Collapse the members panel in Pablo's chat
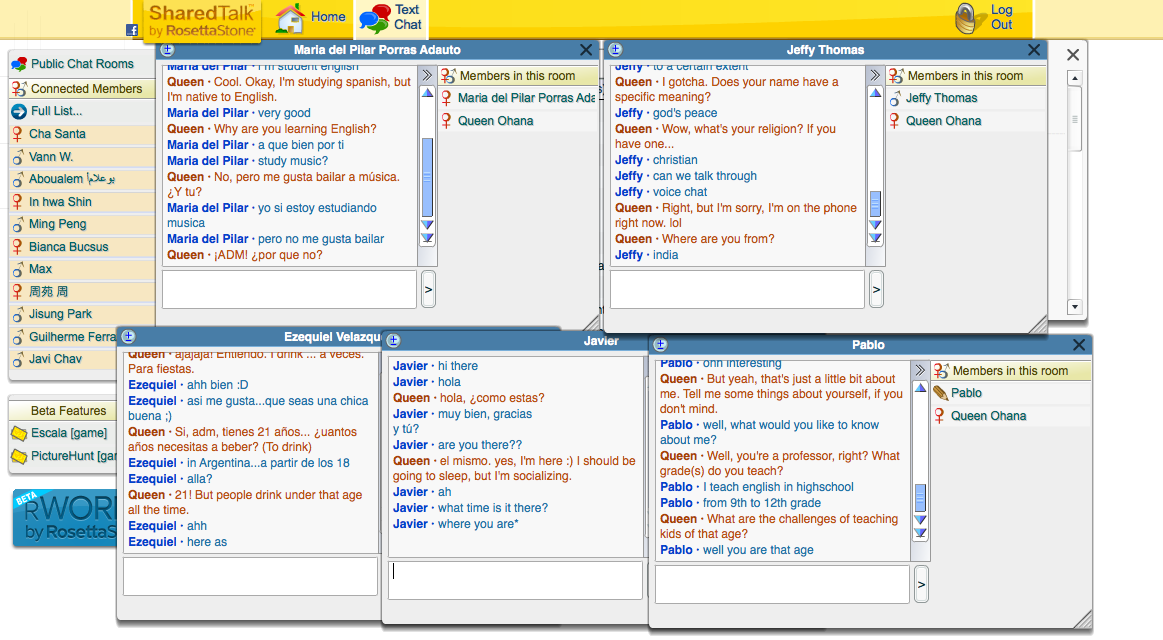The height and width of the screenshot is (640, 1163). (920, 370)
